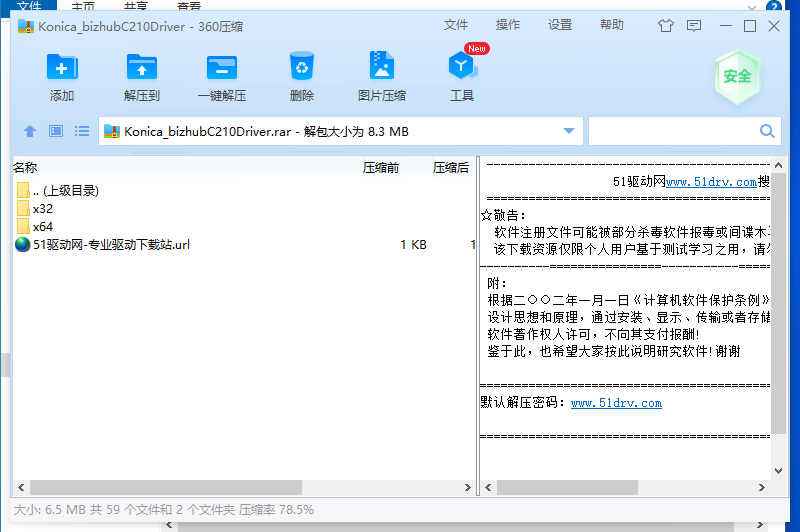
Task: Expand the archive path dropdown arrow
Action: 569,131
